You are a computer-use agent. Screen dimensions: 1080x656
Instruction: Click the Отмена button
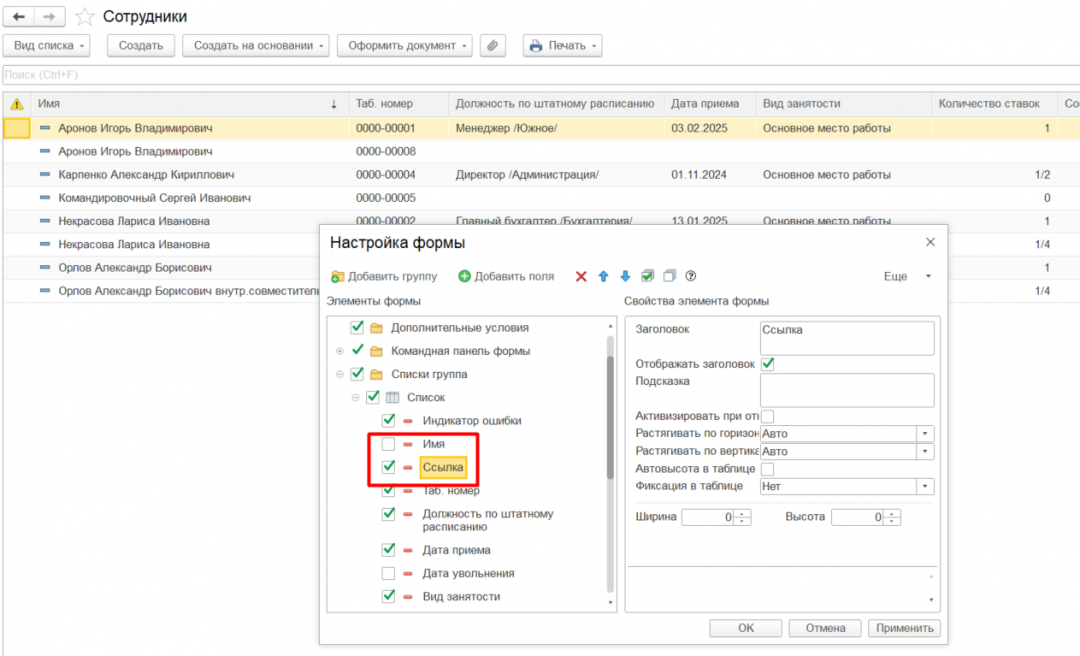pos(825,628)
